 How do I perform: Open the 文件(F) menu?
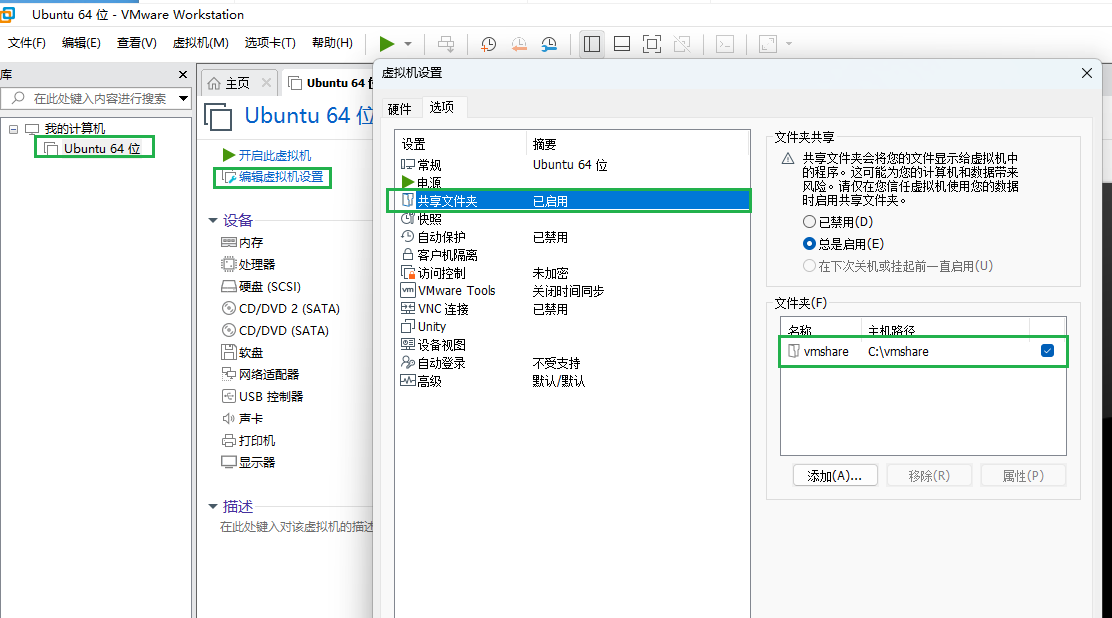[27, 43]
